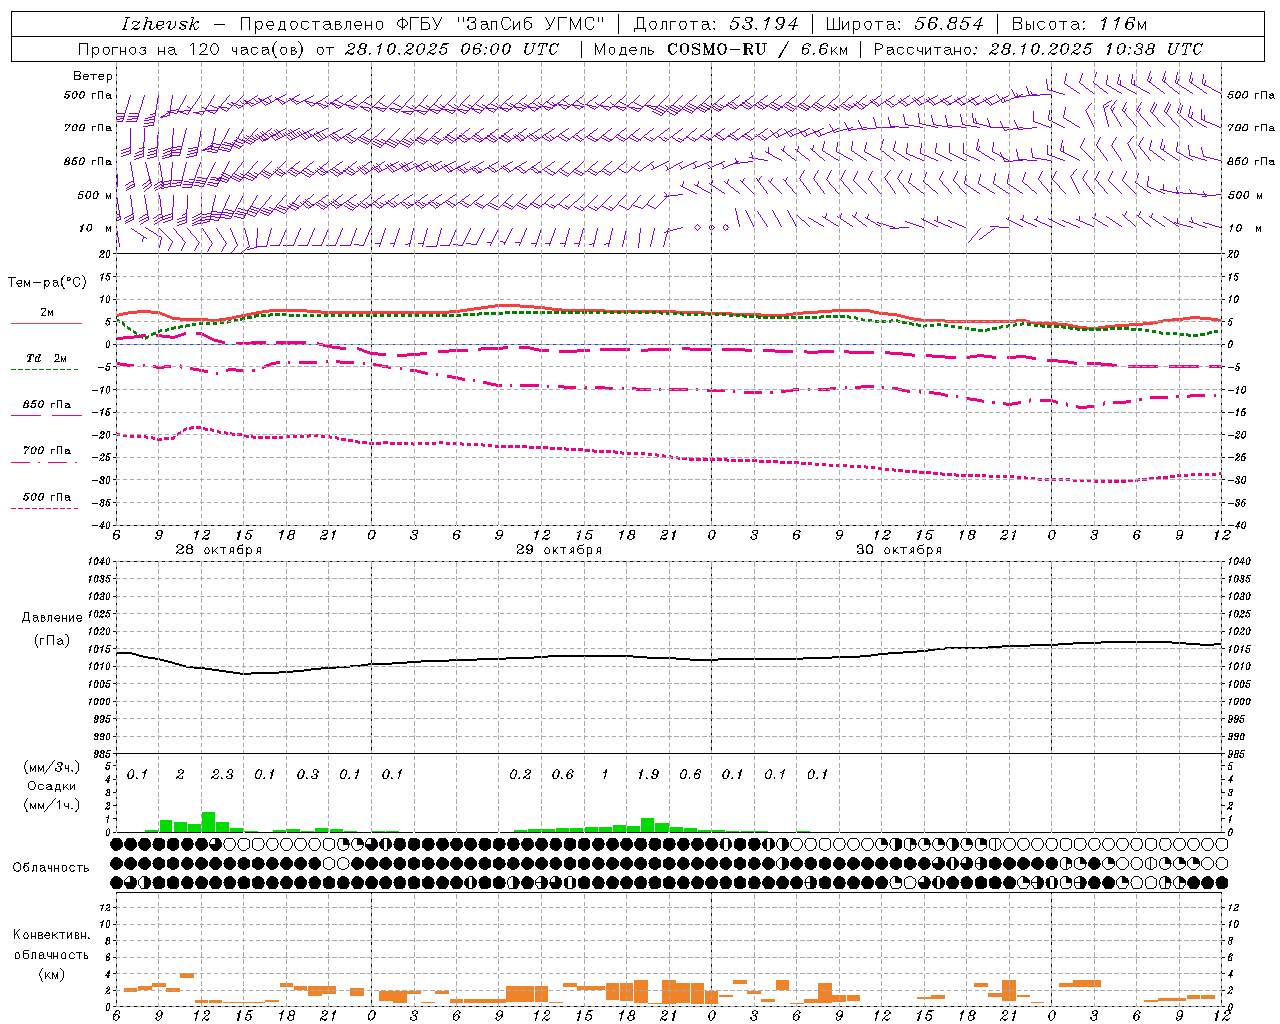The width and height of the screenshot is (1280, 1024).
Task: Click the "30 октября" date label
Action: (x=899, y=550)
